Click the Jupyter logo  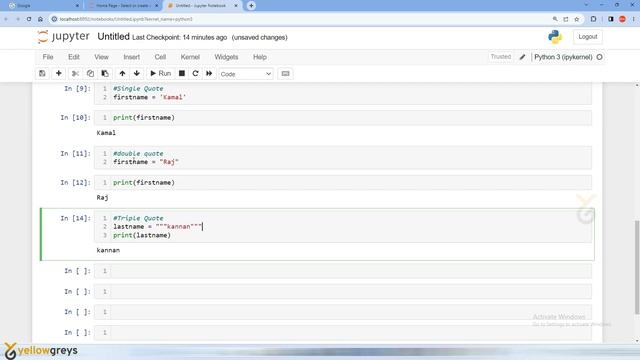(63, 37)
